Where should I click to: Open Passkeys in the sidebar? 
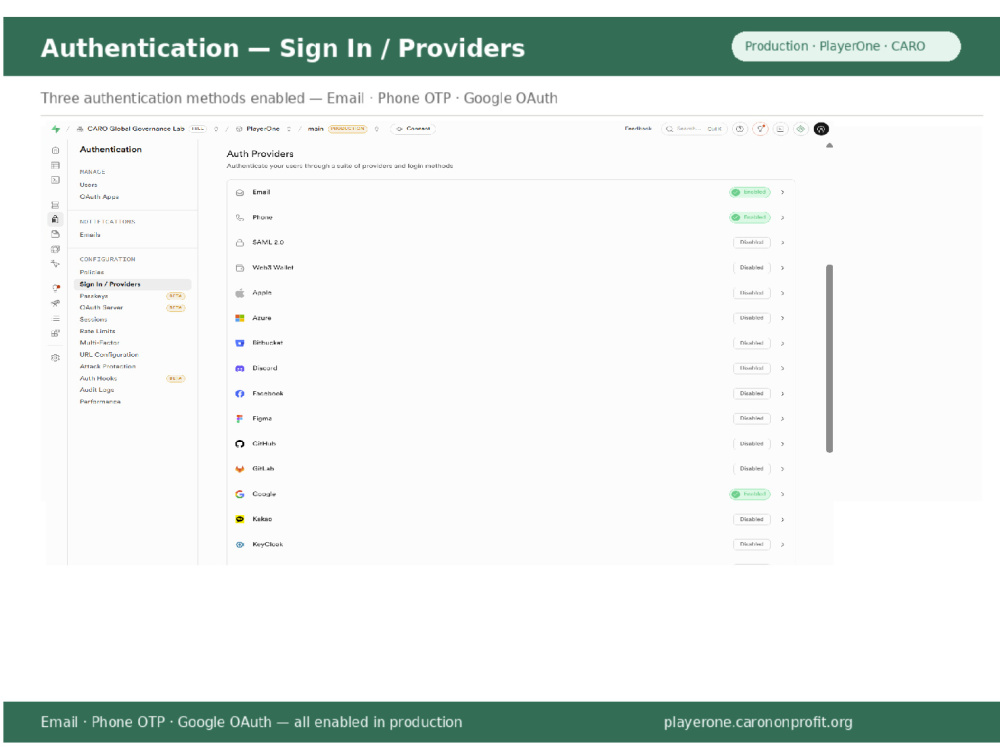[x=94, y=296]
